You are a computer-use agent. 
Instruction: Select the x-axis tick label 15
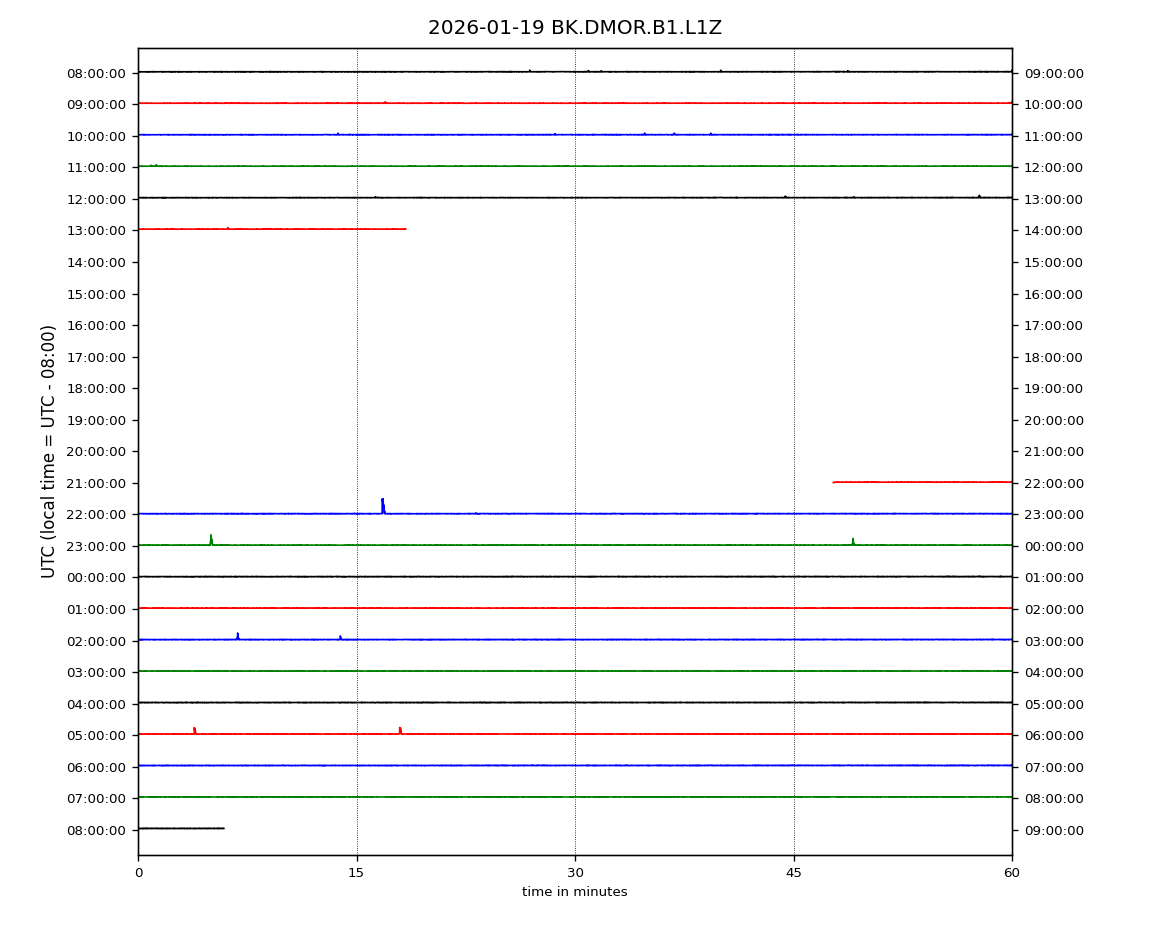pos(356,873)
